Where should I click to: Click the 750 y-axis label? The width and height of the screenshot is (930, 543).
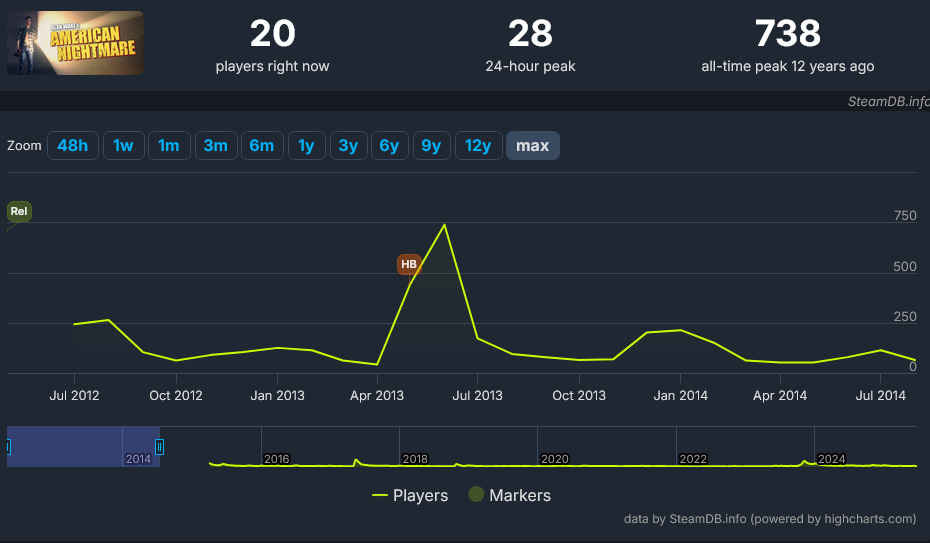(x=905, y=215)
